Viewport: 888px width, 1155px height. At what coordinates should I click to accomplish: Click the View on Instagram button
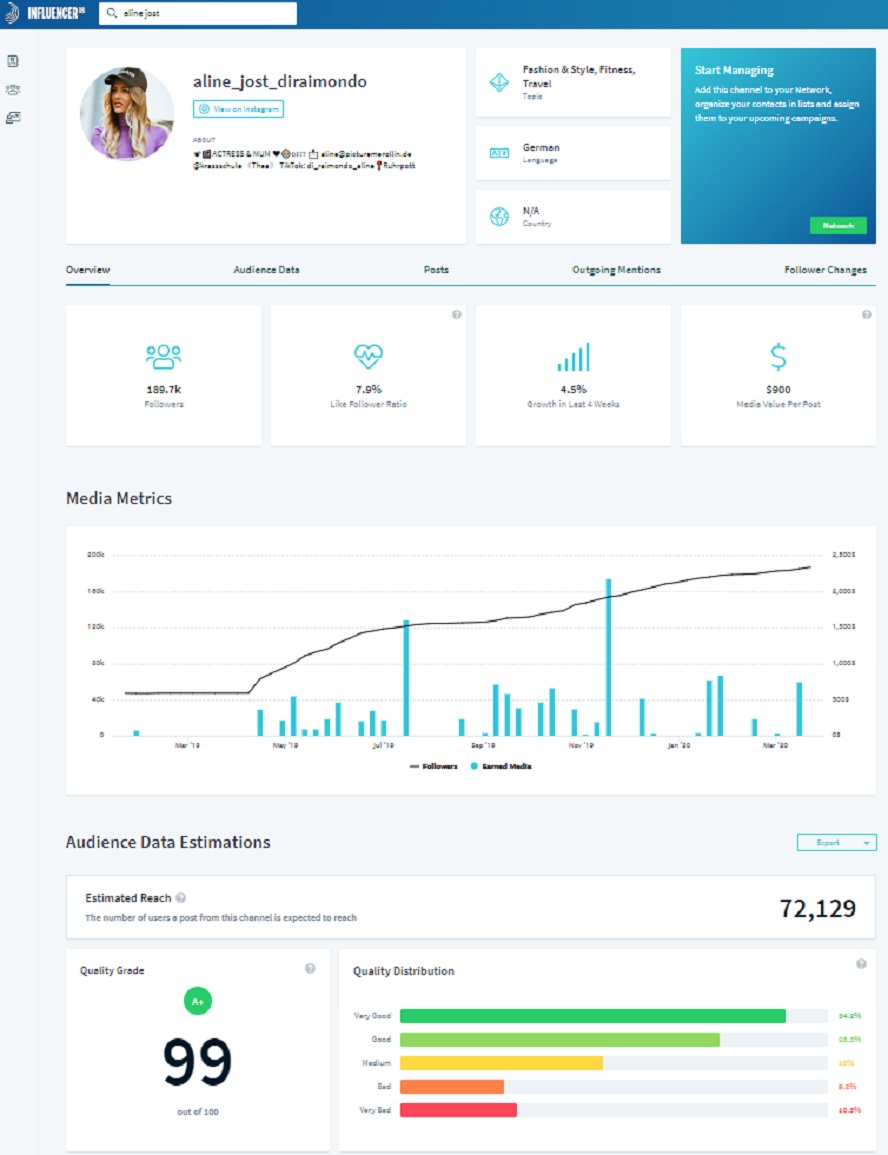pyautogui.click(x=239, y=109)
